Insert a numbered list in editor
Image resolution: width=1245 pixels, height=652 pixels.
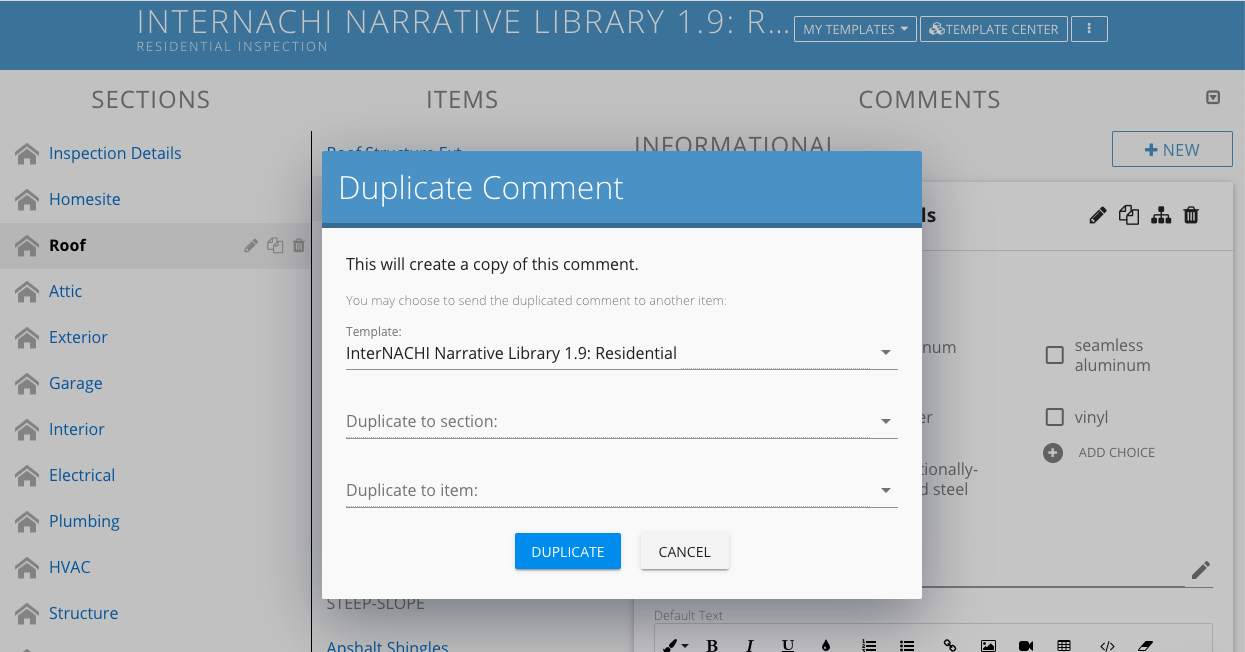[x=869, y=645]
